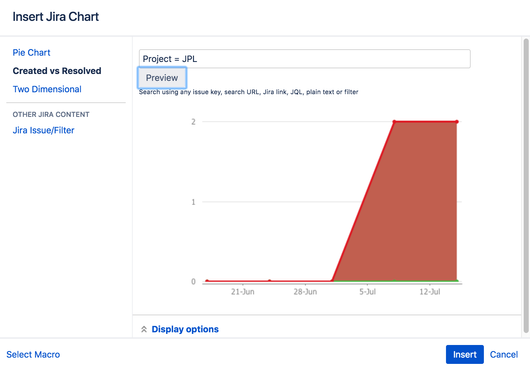Select Pie Chart type
Screen dimensions: 530x369
coord(31,53)
